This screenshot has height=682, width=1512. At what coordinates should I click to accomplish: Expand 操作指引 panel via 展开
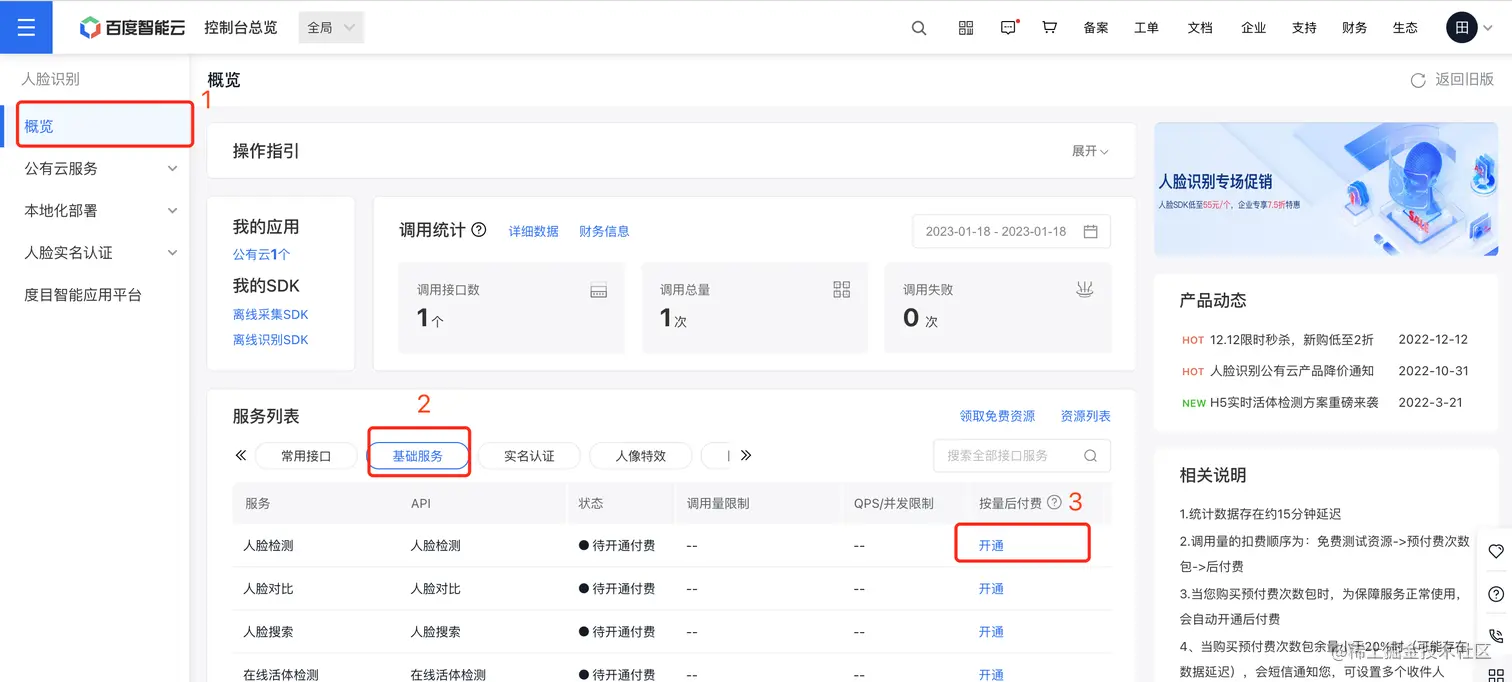point(1090,151)
